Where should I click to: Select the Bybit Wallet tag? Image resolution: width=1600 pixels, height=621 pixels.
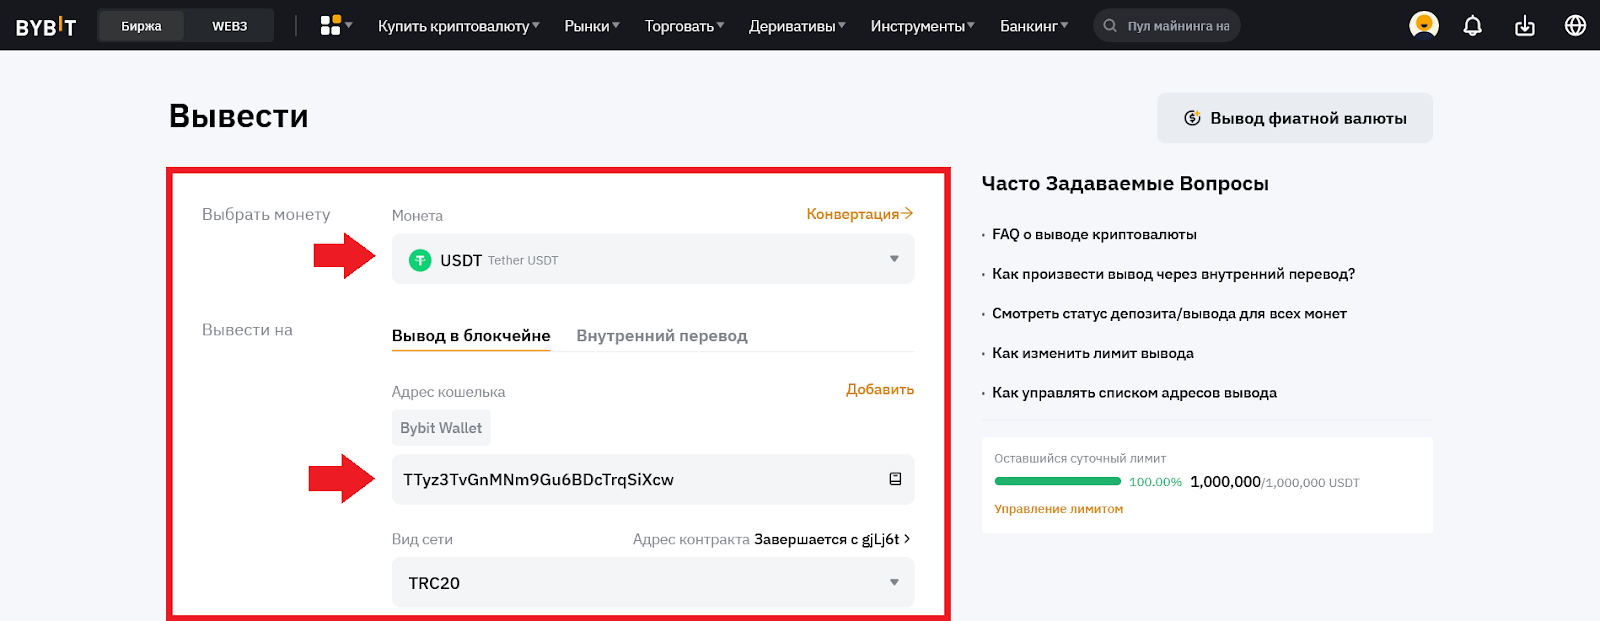point(441,427)
